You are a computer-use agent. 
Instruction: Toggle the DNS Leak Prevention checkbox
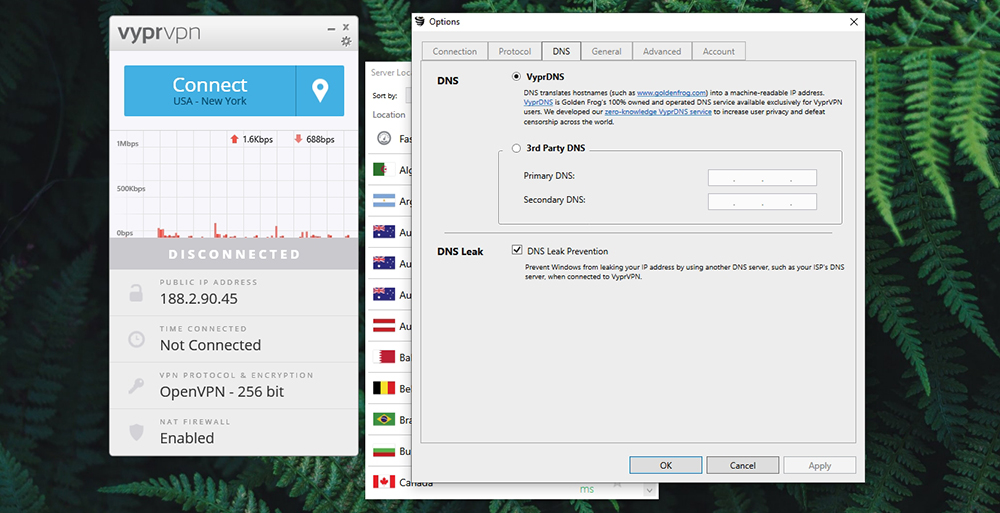pyautogui.click(x=517, y=250)
